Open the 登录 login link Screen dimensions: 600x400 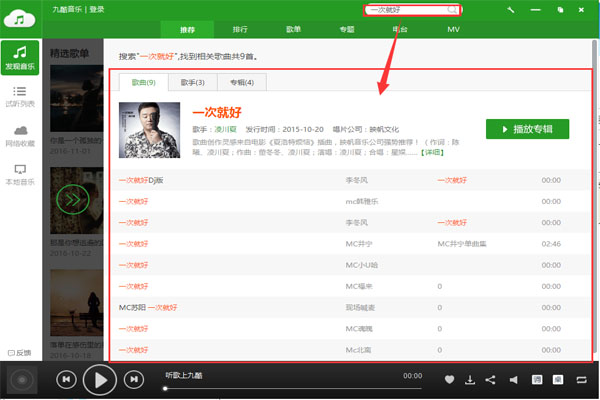(x=96, y=9)
